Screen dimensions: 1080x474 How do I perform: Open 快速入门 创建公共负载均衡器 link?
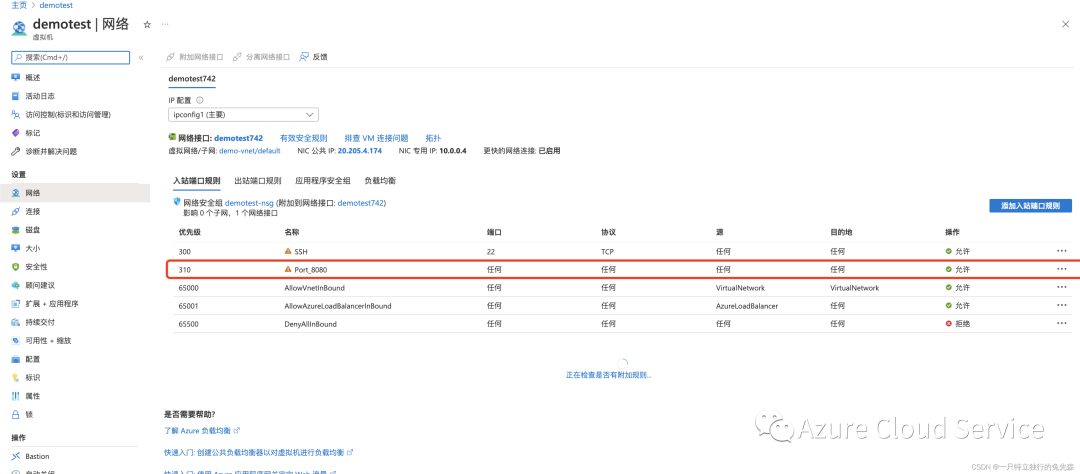[x=258, y=453]
